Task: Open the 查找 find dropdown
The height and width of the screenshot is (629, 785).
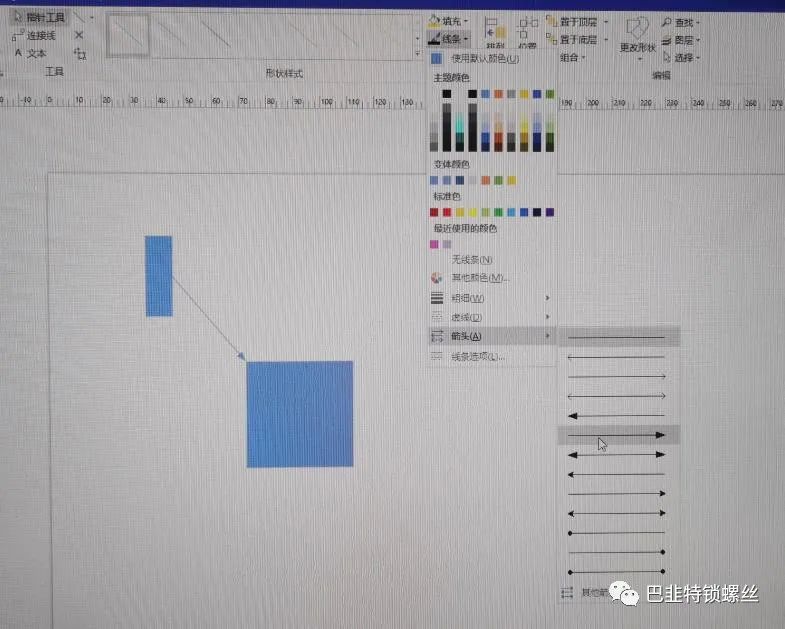Action: (x=681, y=23)
